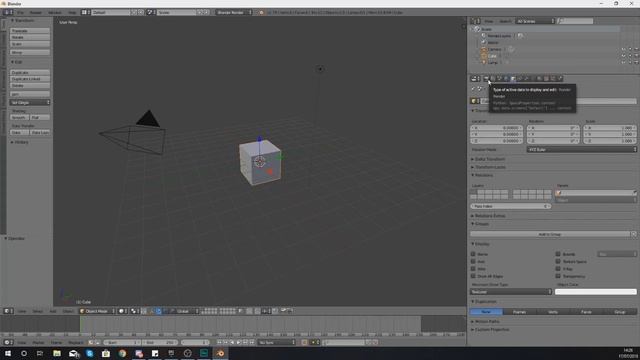Image resolution: width=640 pixels, height=360 pixels.
Task: Click the white Object Color swatch
Action: tap(596, 291)
